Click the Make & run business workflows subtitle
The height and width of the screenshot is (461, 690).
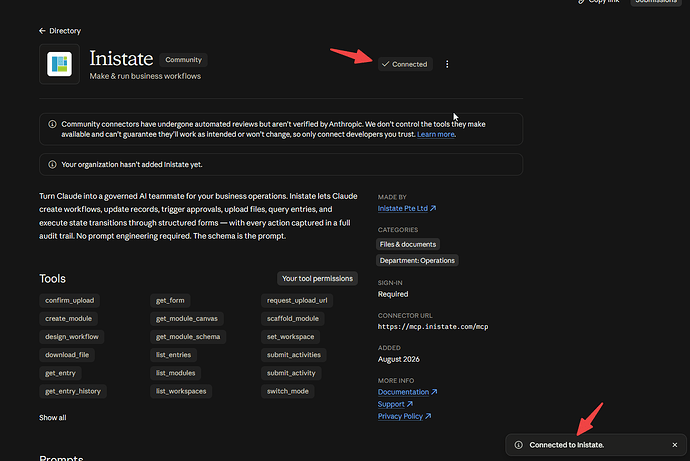[145, 76]
